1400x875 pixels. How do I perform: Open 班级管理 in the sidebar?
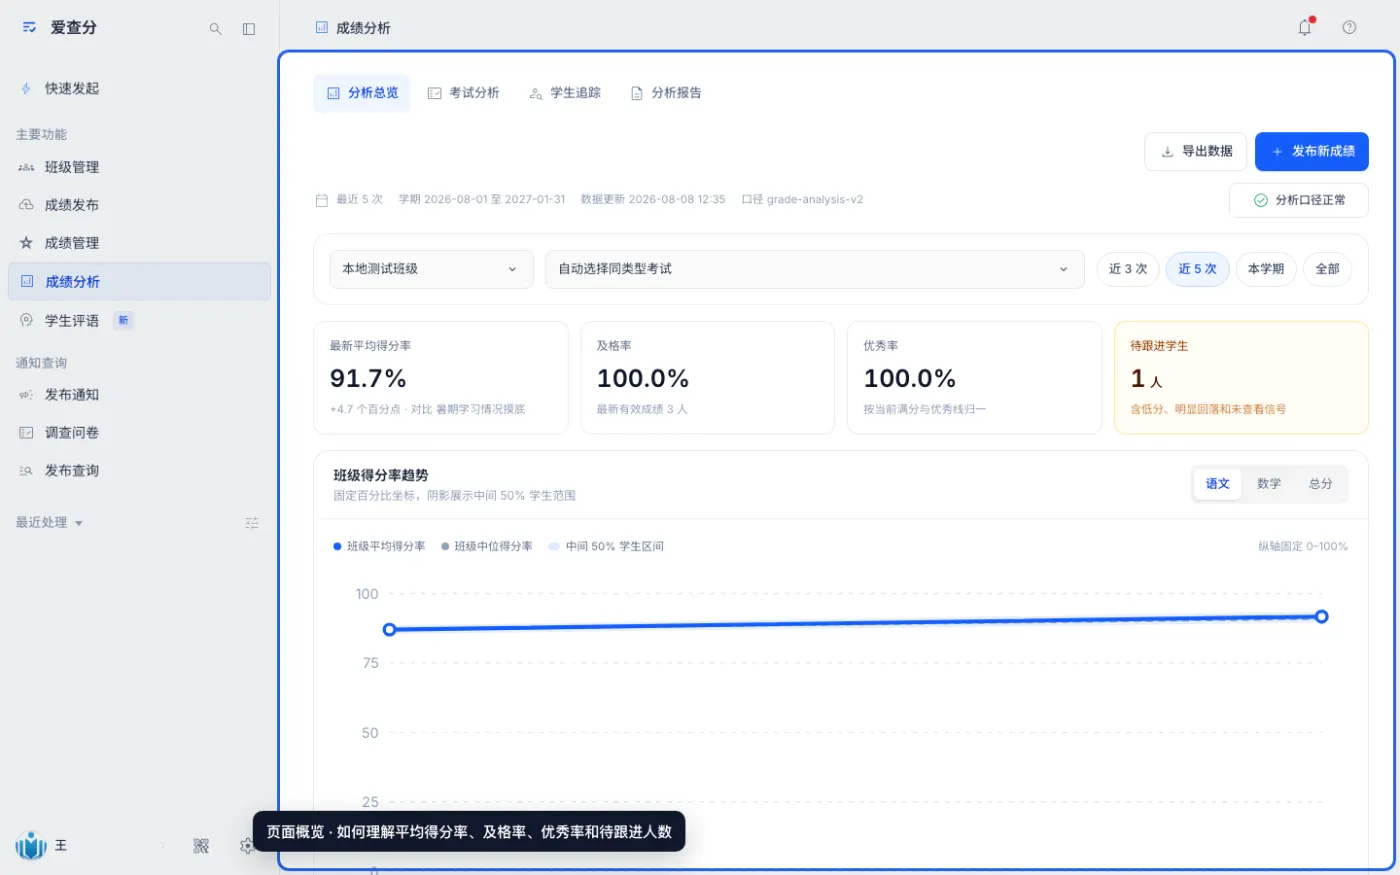point(139,167)
